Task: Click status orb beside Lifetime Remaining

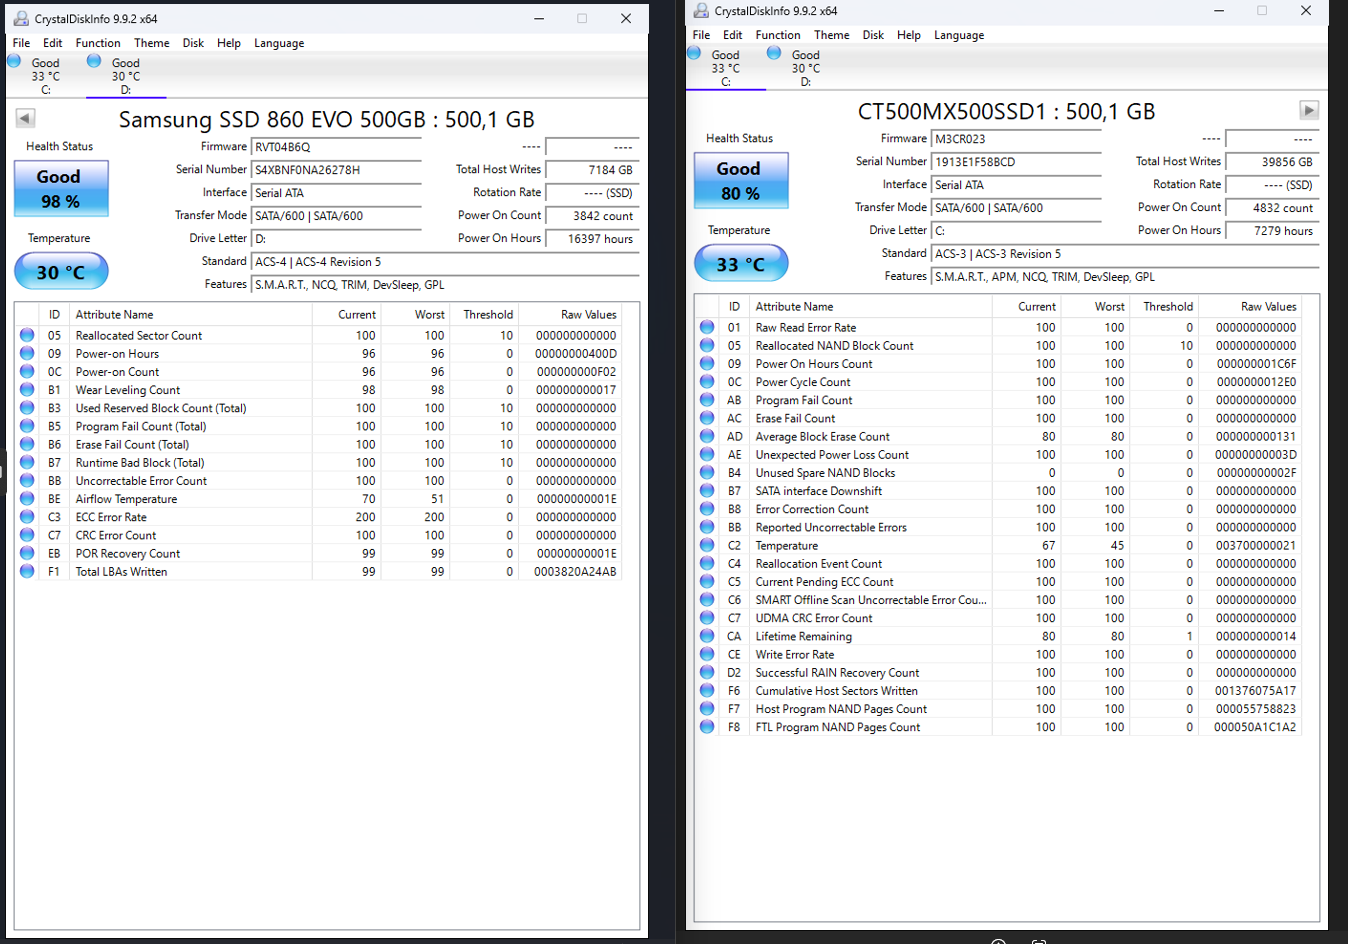Action: click(707, 637)
